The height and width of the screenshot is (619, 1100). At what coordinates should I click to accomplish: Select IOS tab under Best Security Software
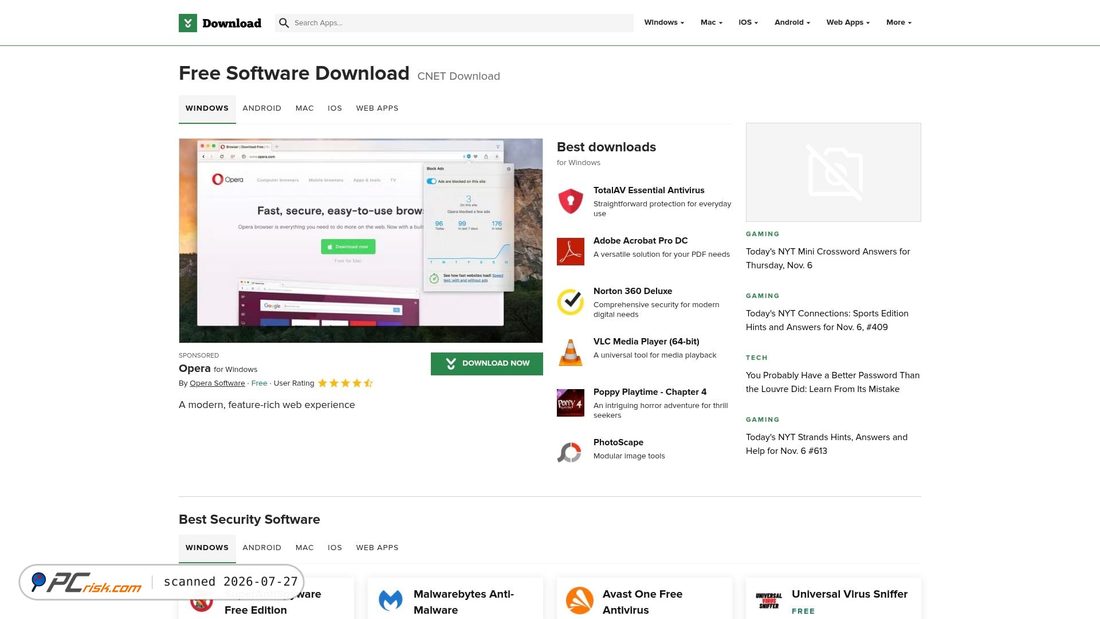click(335, 548)
